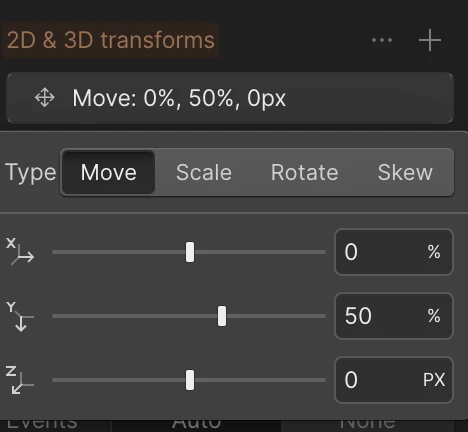Pick the Skew transform type
This screenshot has height=432, width=468.
pyautogui.click(x=405, y=172)
